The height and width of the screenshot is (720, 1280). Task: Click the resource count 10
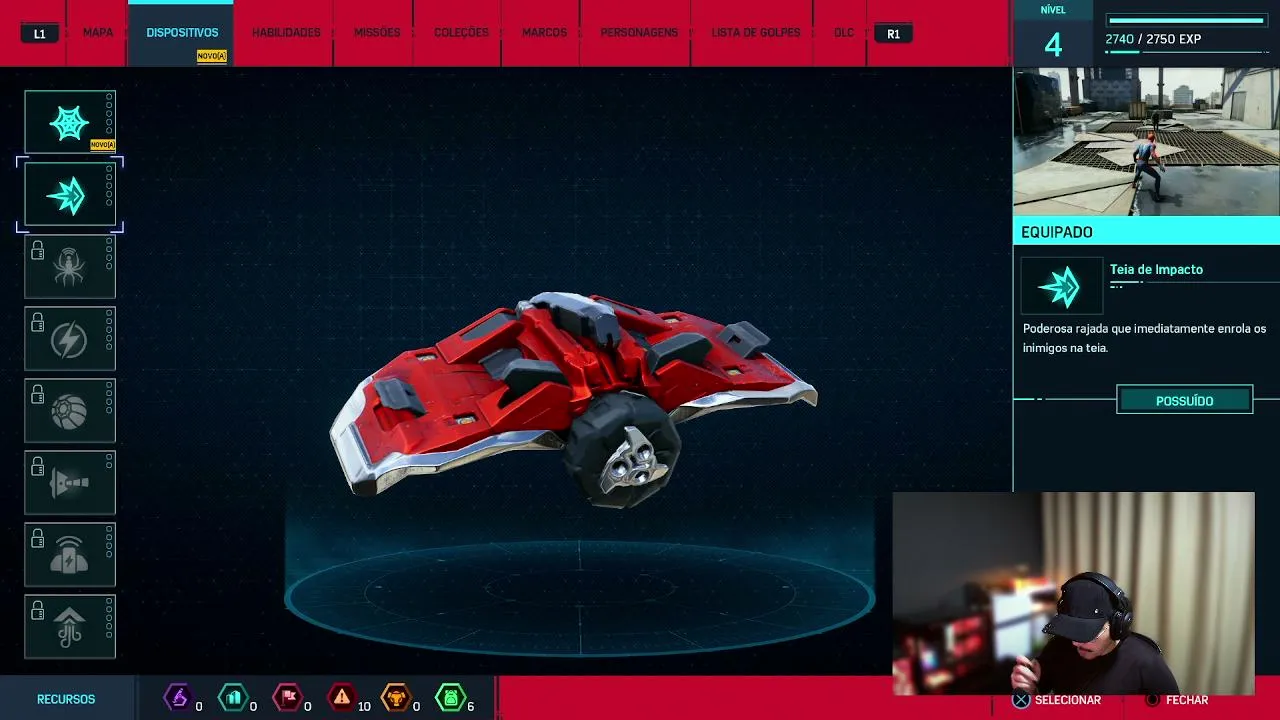pos(364,706)
